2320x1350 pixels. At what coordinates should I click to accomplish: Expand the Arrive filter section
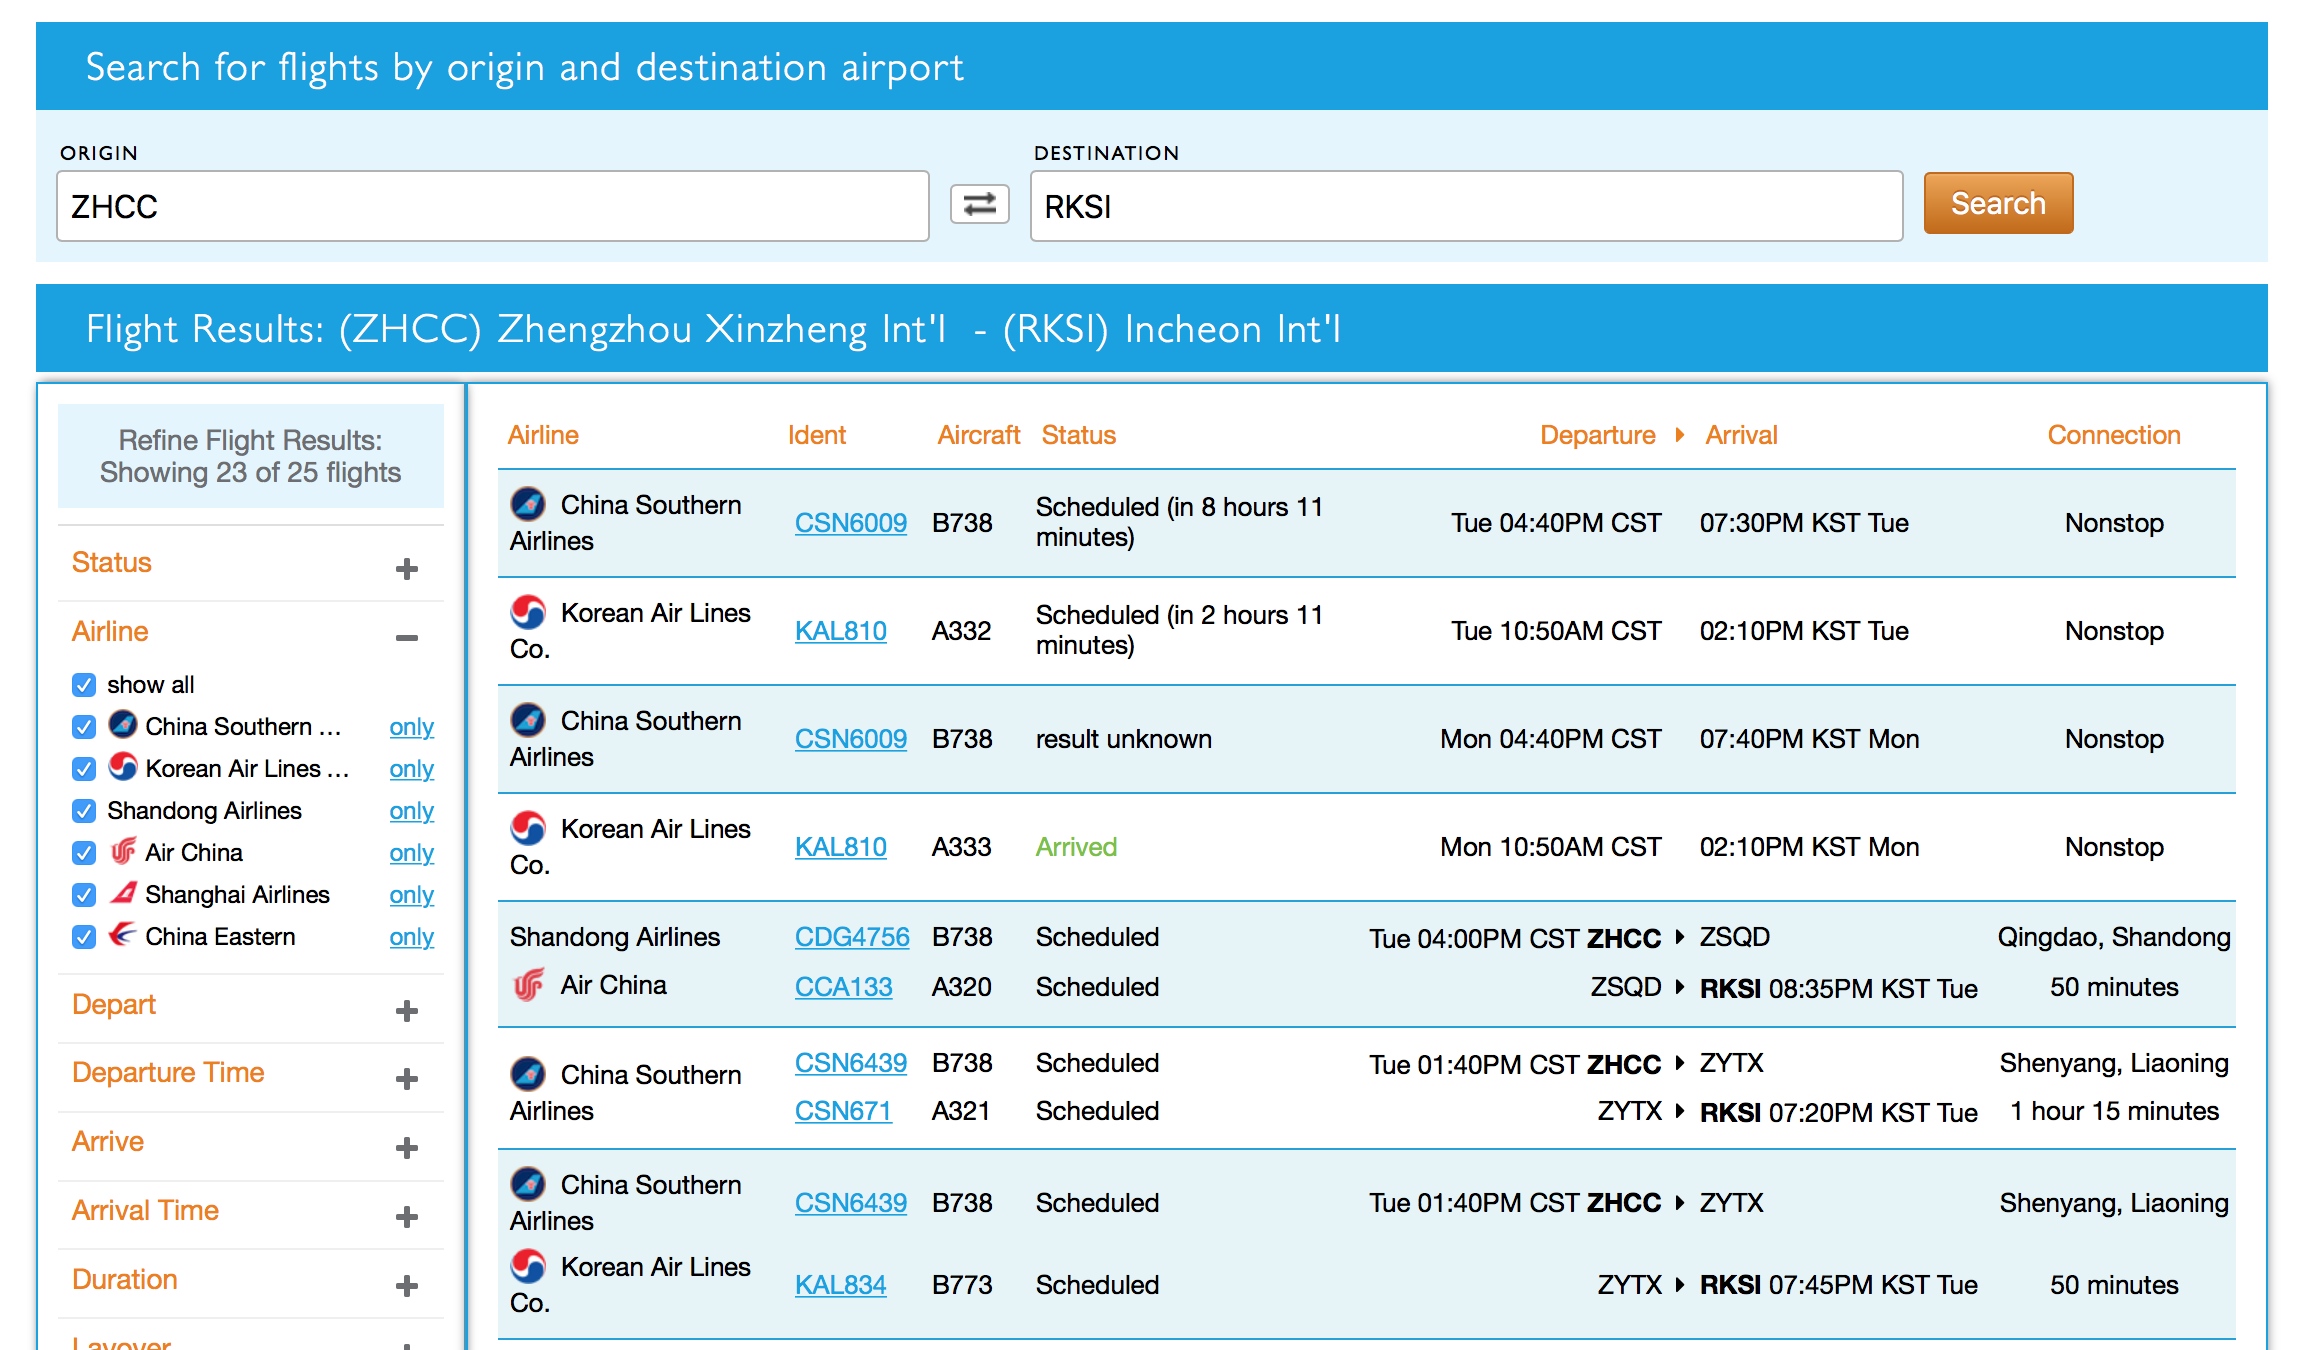pos(406,1148)
